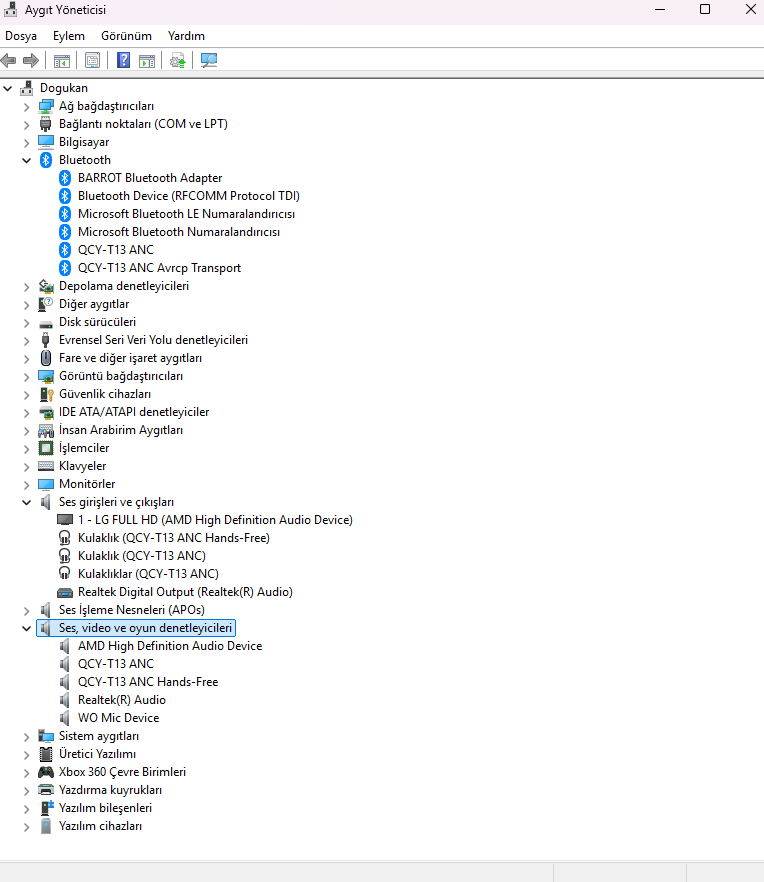Click the Back arrow in the toolbar

tap(8, 60)
